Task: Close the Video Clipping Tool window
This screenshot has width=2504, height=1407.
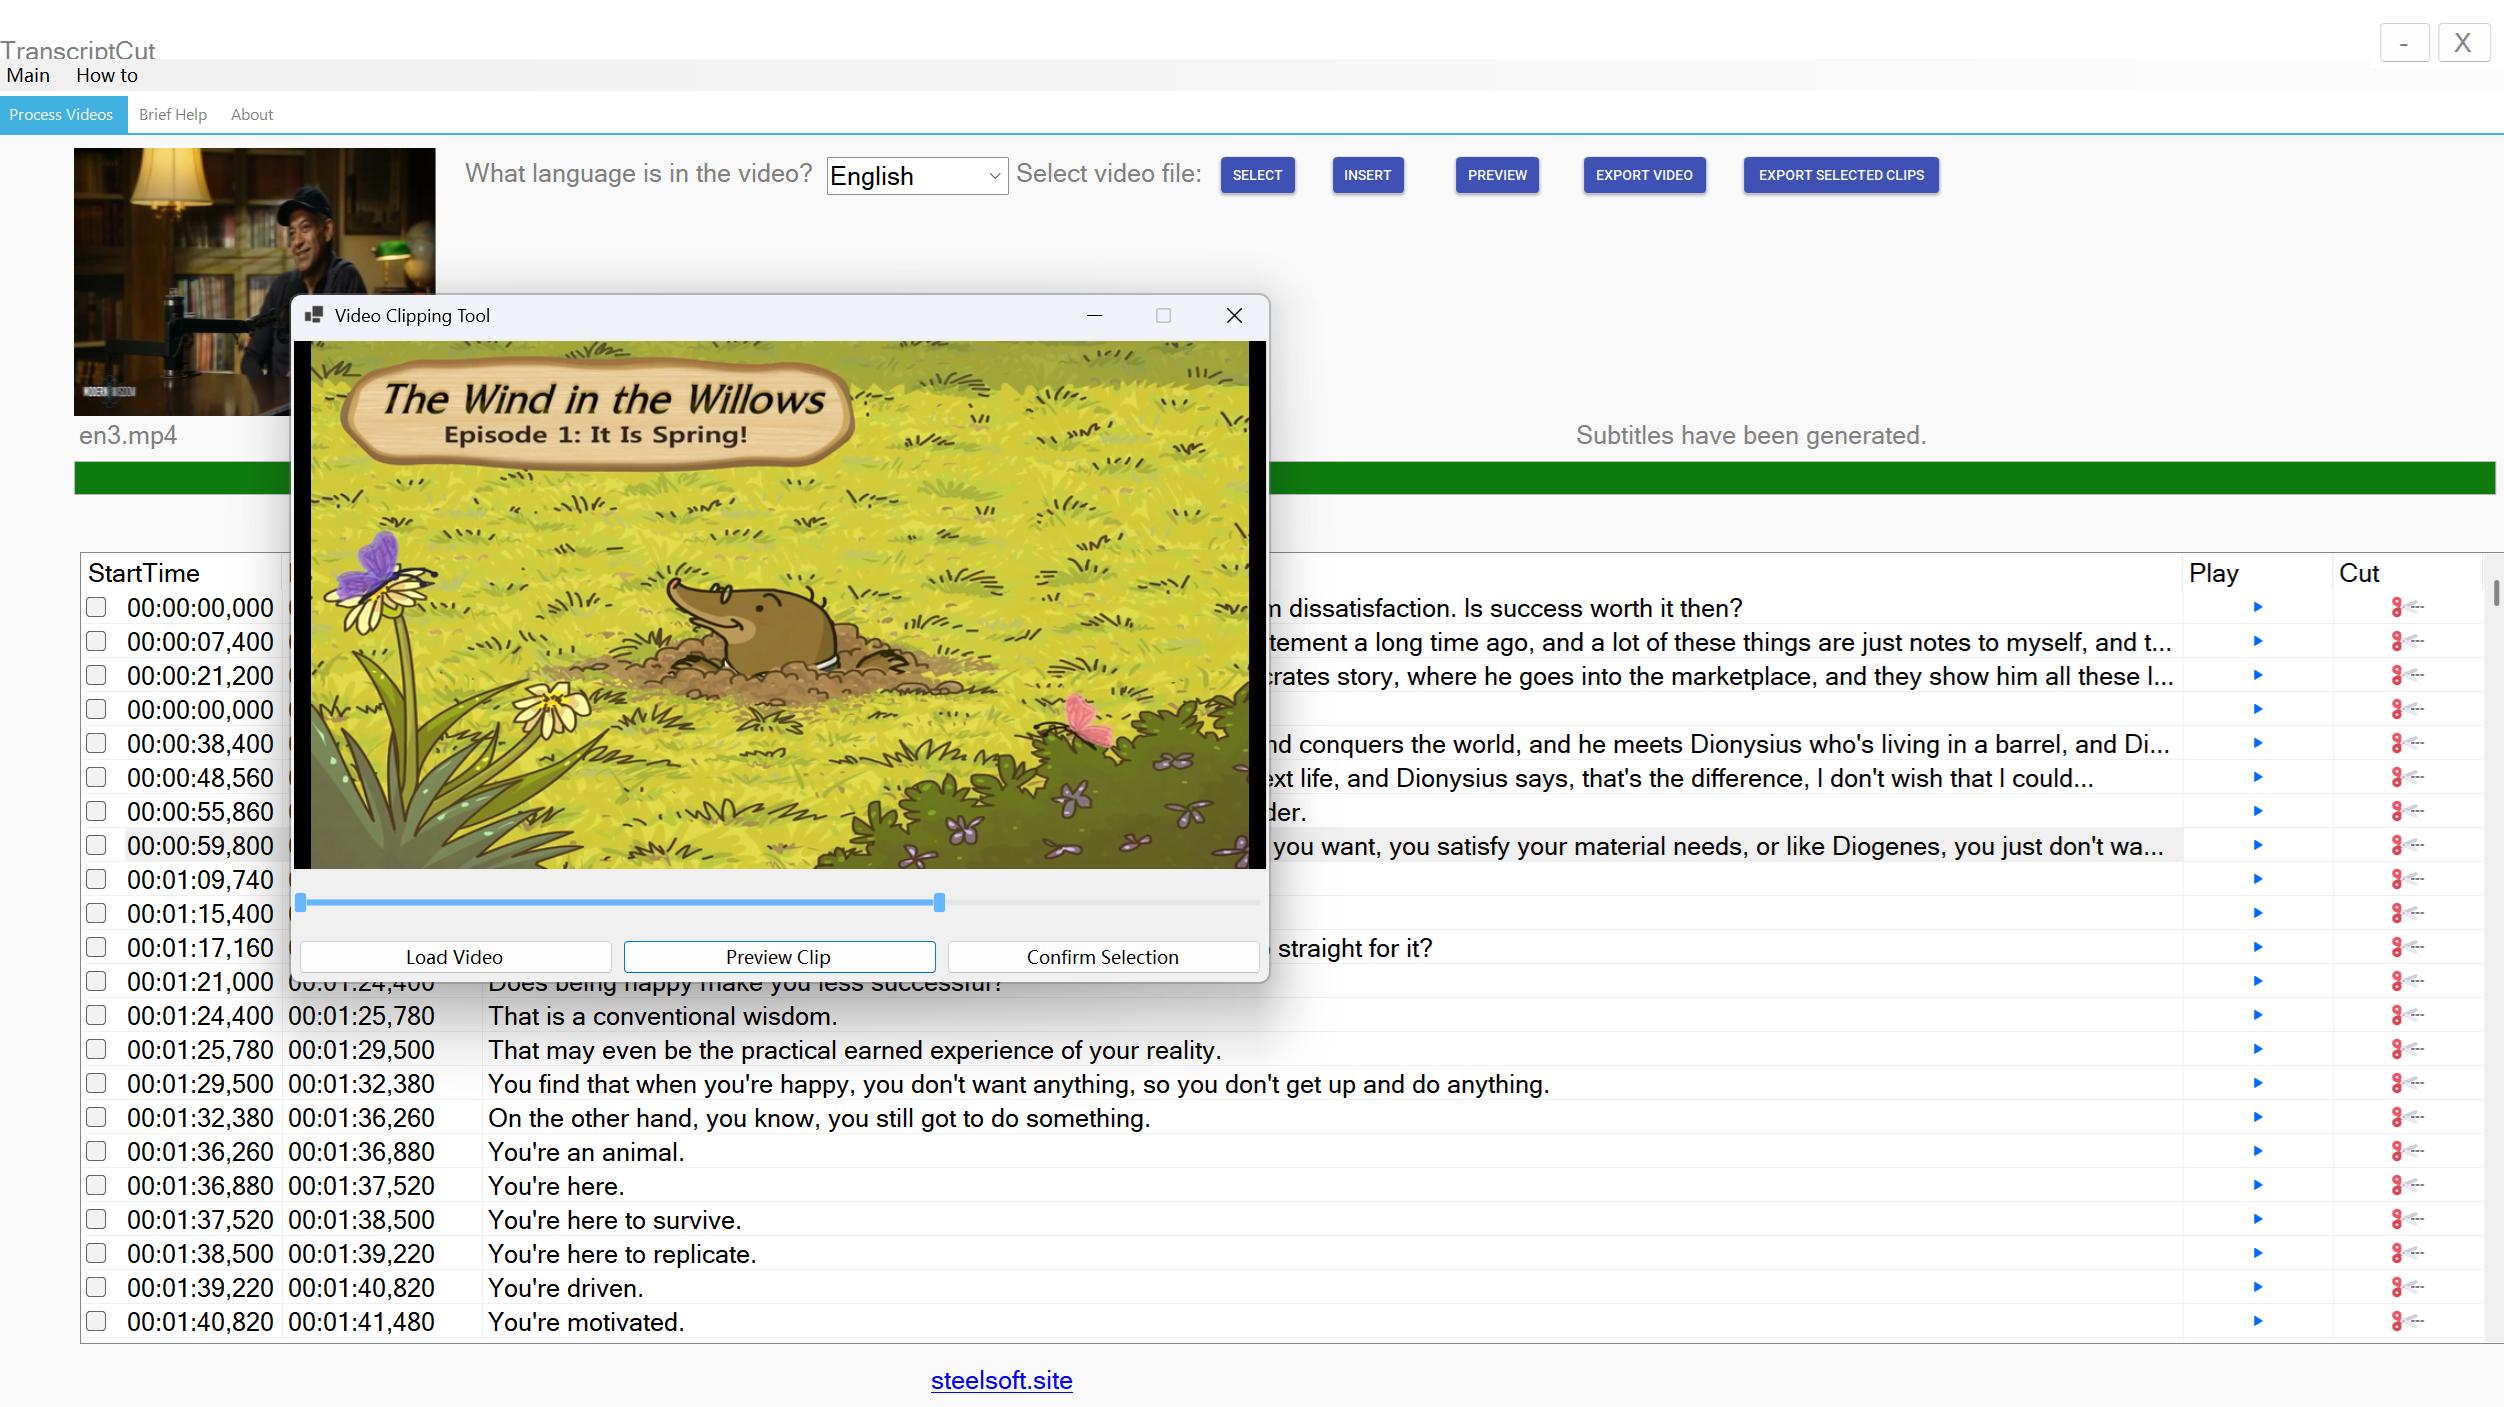Action: click(1234, 315)
